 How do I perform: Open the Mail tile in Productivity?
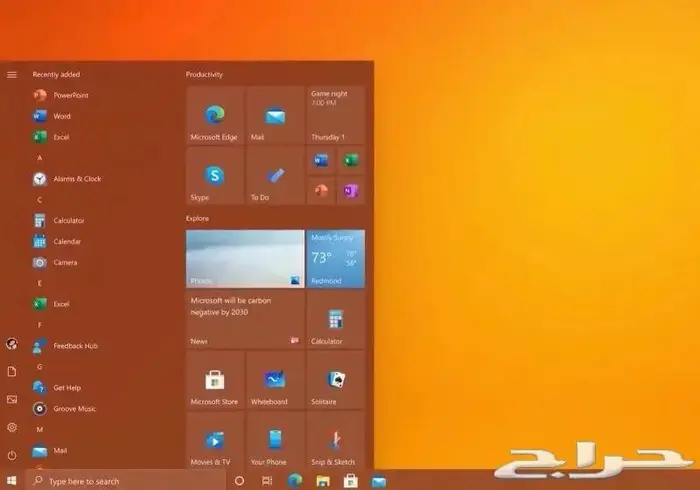275,115
